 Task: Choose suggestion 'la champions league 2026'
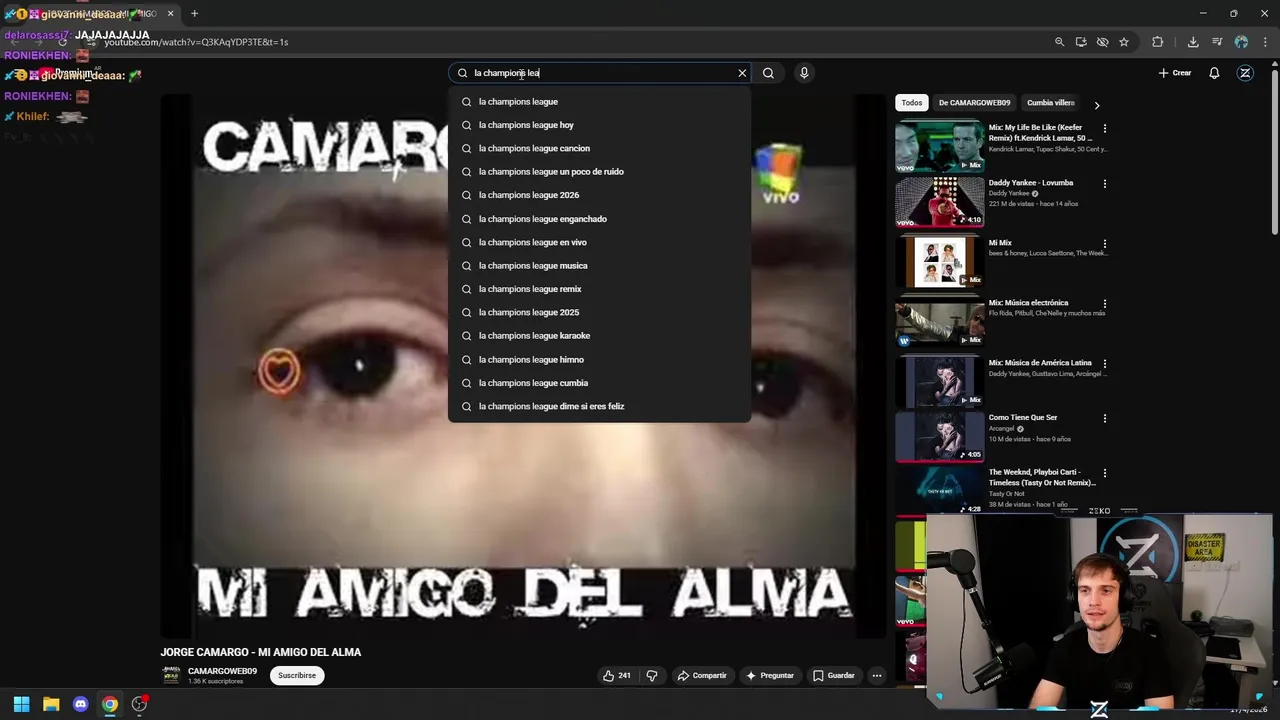click(x=599, y=195)
